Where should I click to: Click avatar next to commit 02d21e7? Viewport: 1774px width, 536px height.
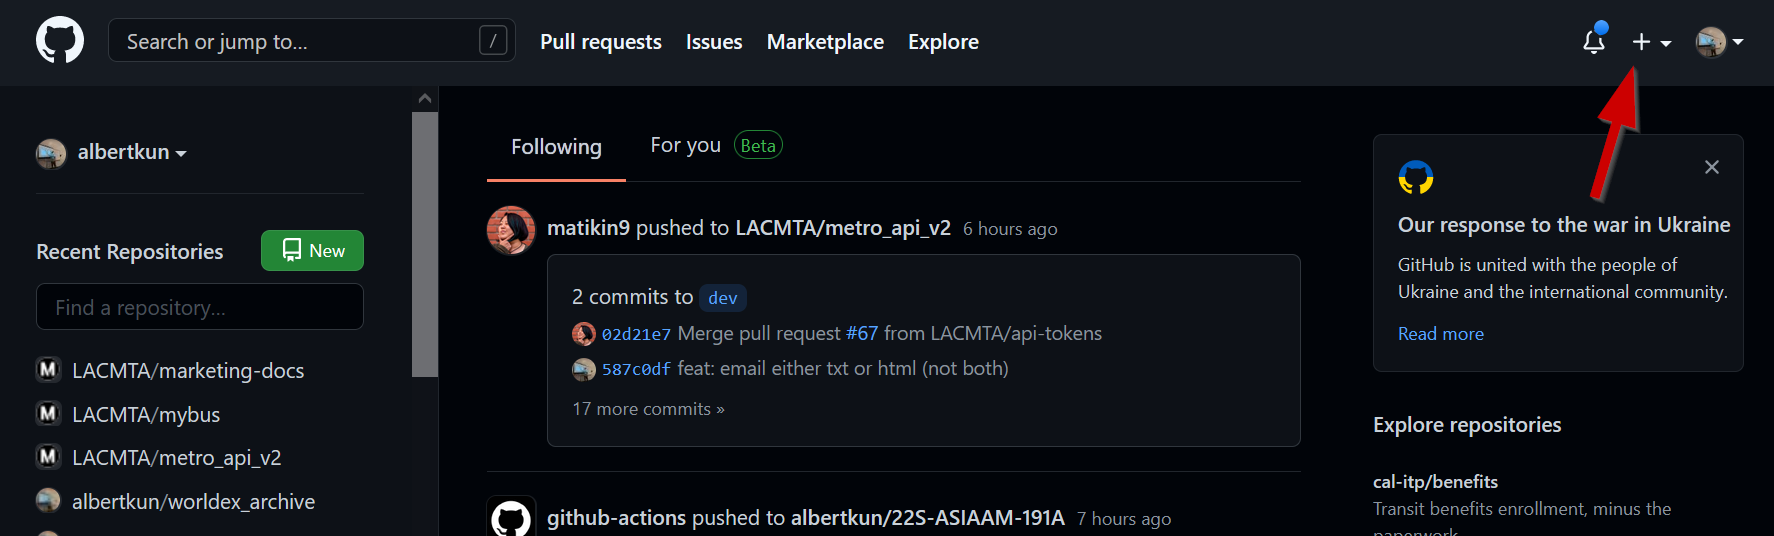click(584, 334)
